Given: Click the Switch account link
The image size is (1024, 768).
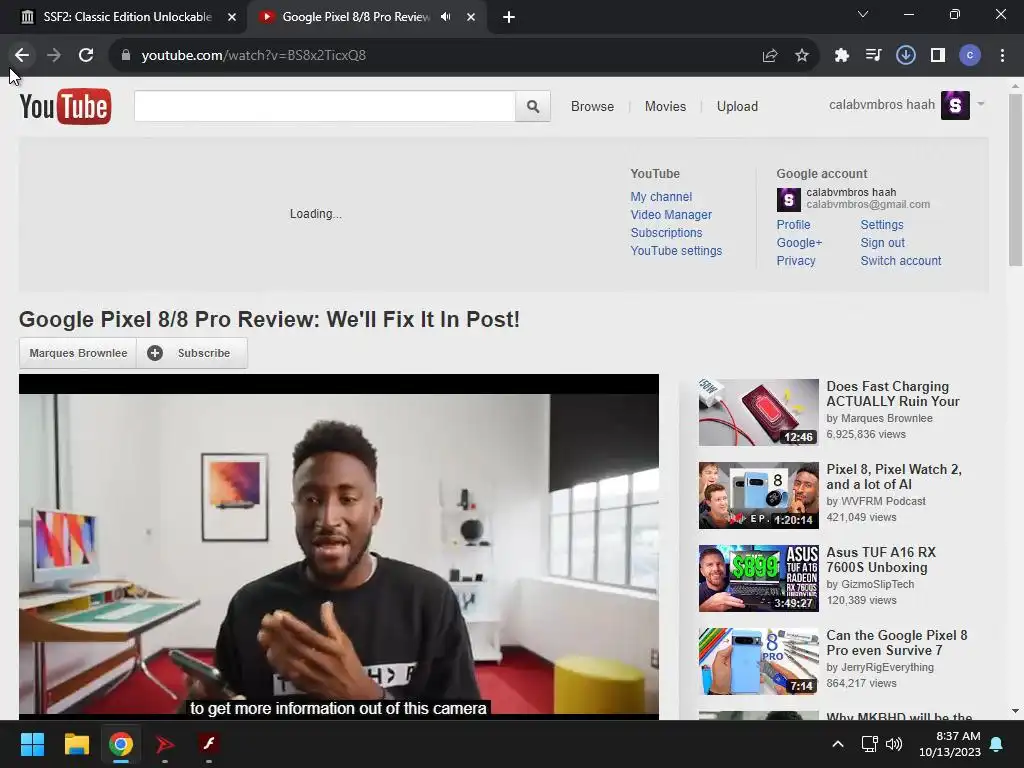Looking at the screenshot, I should (x=901, y=261).
